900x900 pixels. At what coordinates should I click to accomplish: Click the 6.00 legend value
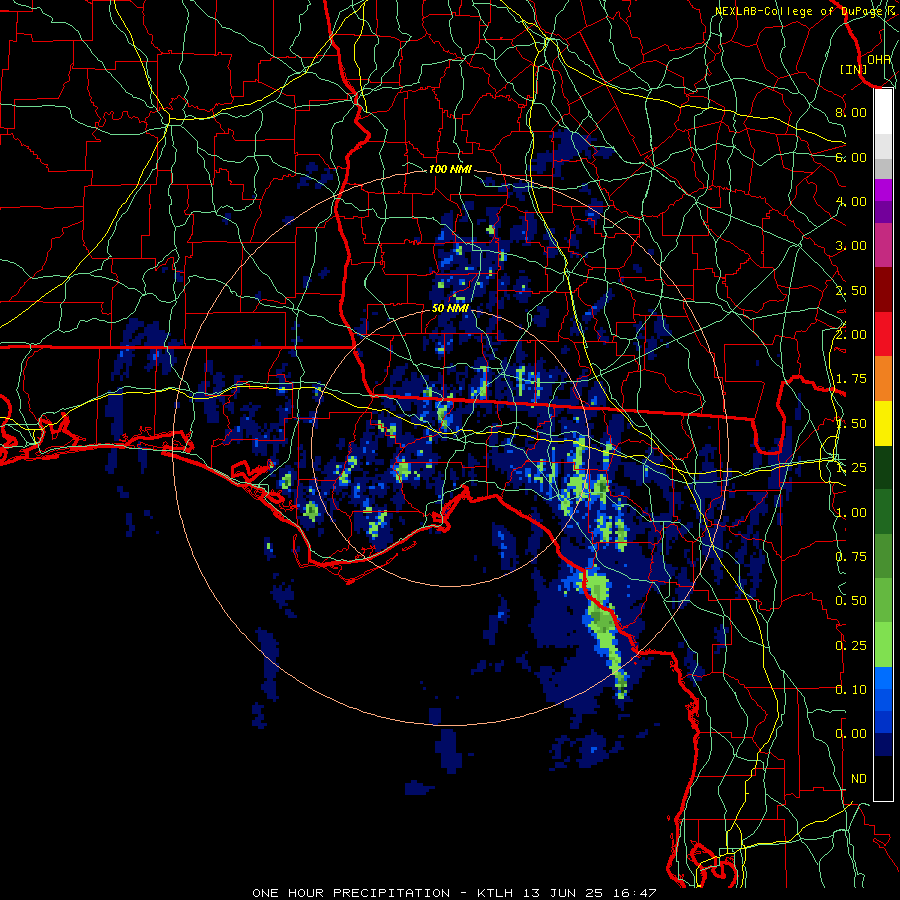(x=851, y=157)
